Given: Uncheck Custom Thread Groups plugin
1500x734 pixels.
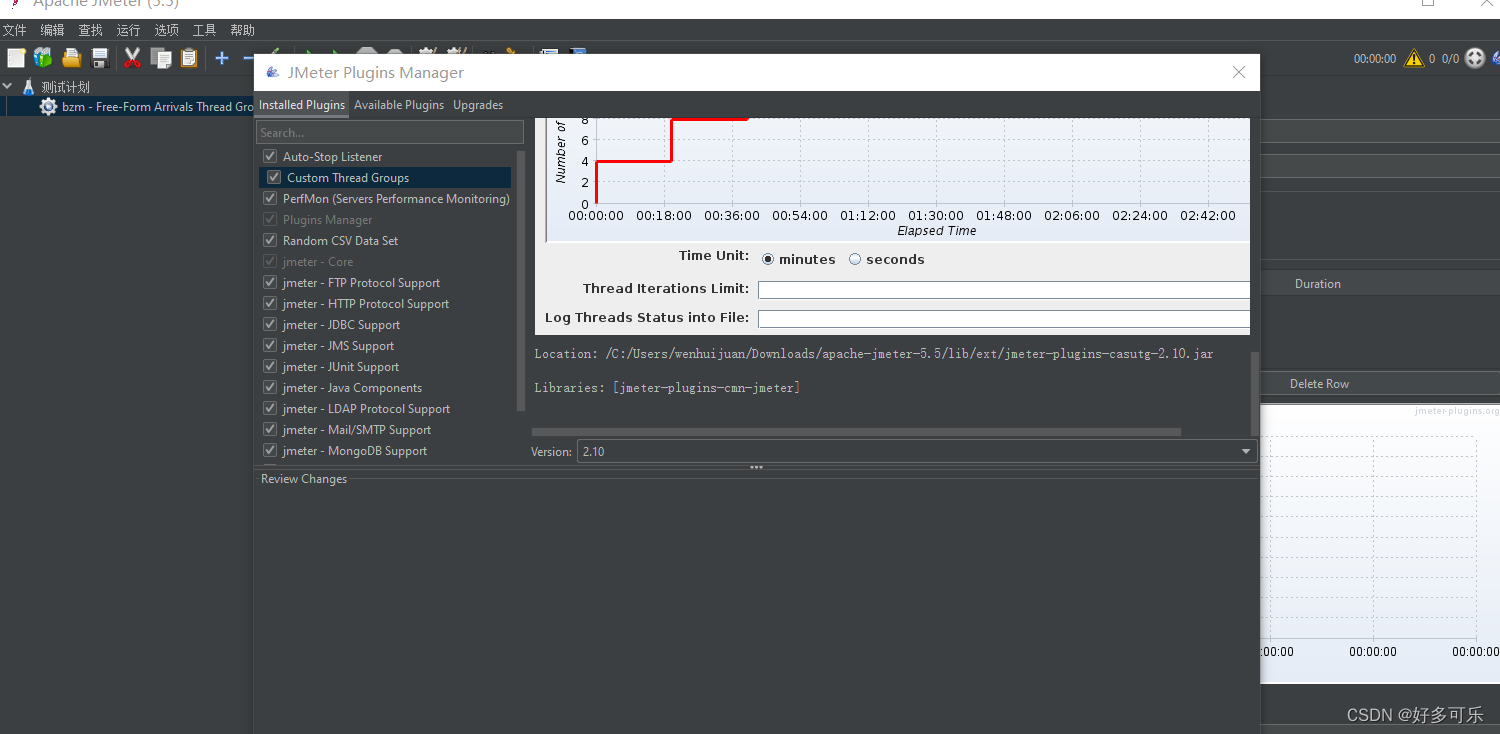Looking at the screenshot, I should coord(274,177).
